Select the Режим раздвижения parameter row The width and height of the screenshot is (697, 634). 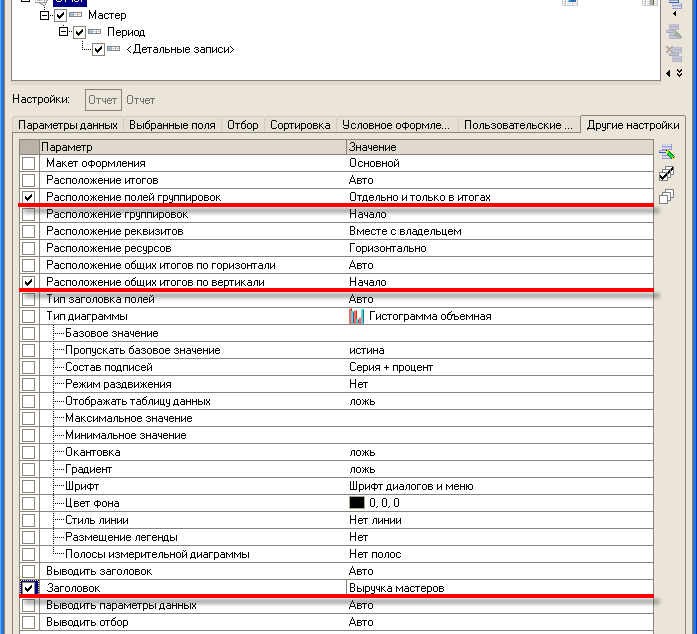coord(336,384)
